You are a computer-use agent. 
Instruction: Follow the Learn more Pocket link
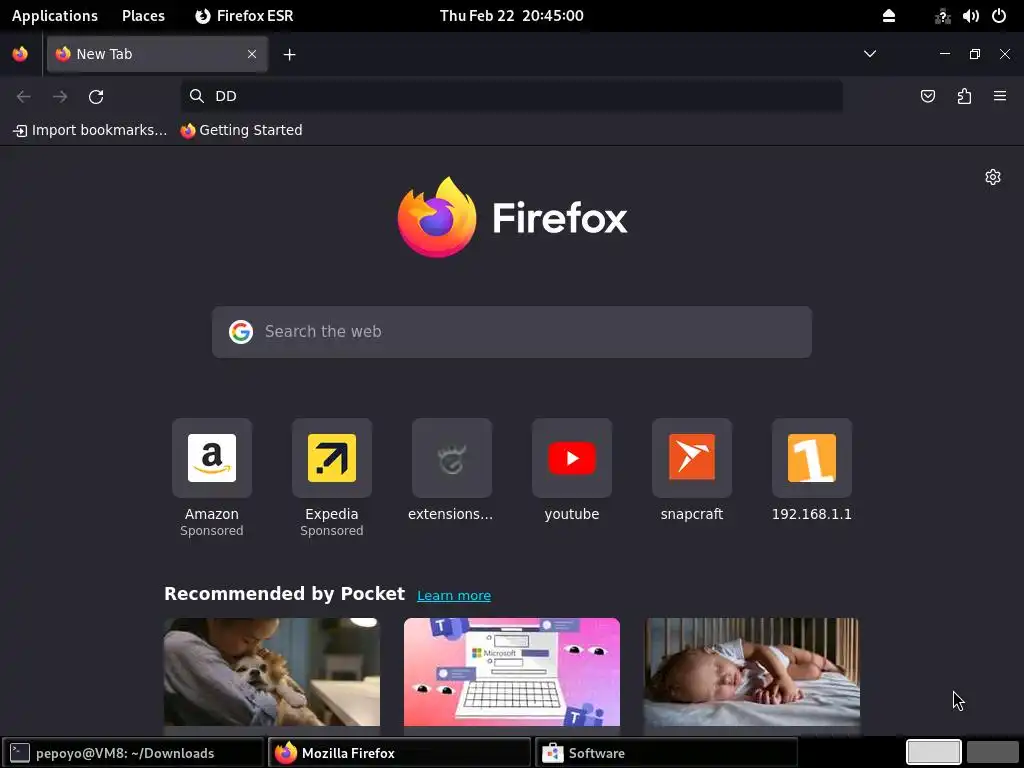tap(454, 596)
